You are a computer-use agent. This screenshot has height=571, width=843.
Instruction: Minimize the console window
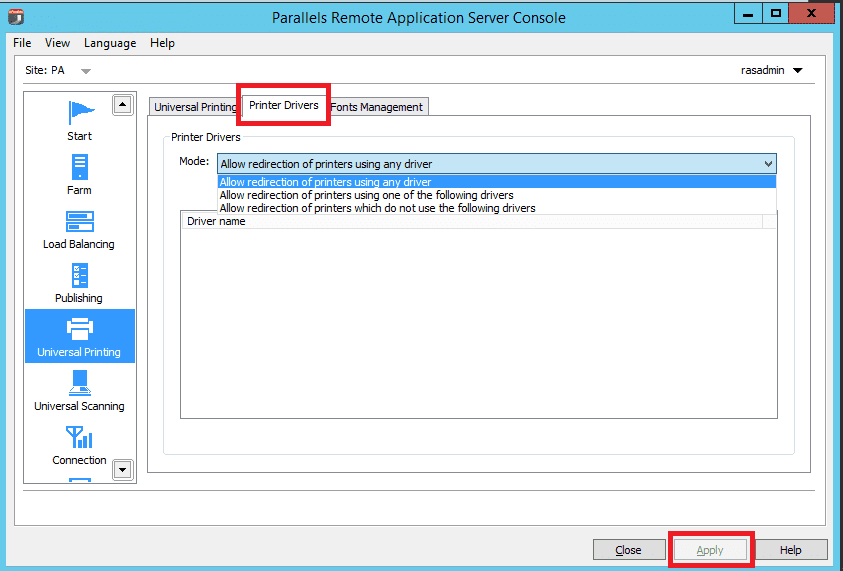pos(748,14)
